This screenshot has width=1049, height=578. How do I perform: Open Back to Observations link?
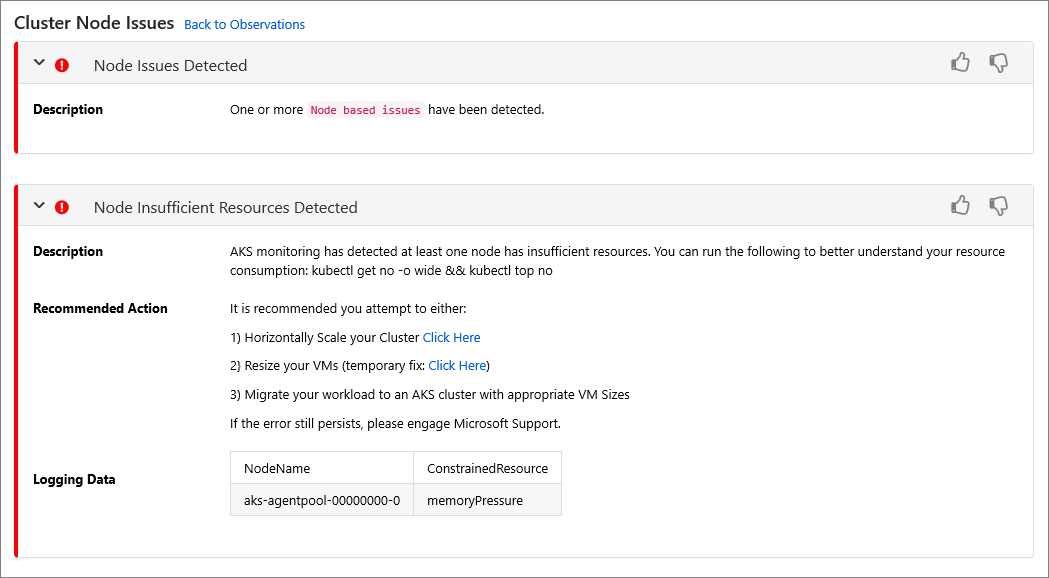(x=244, y=24)
